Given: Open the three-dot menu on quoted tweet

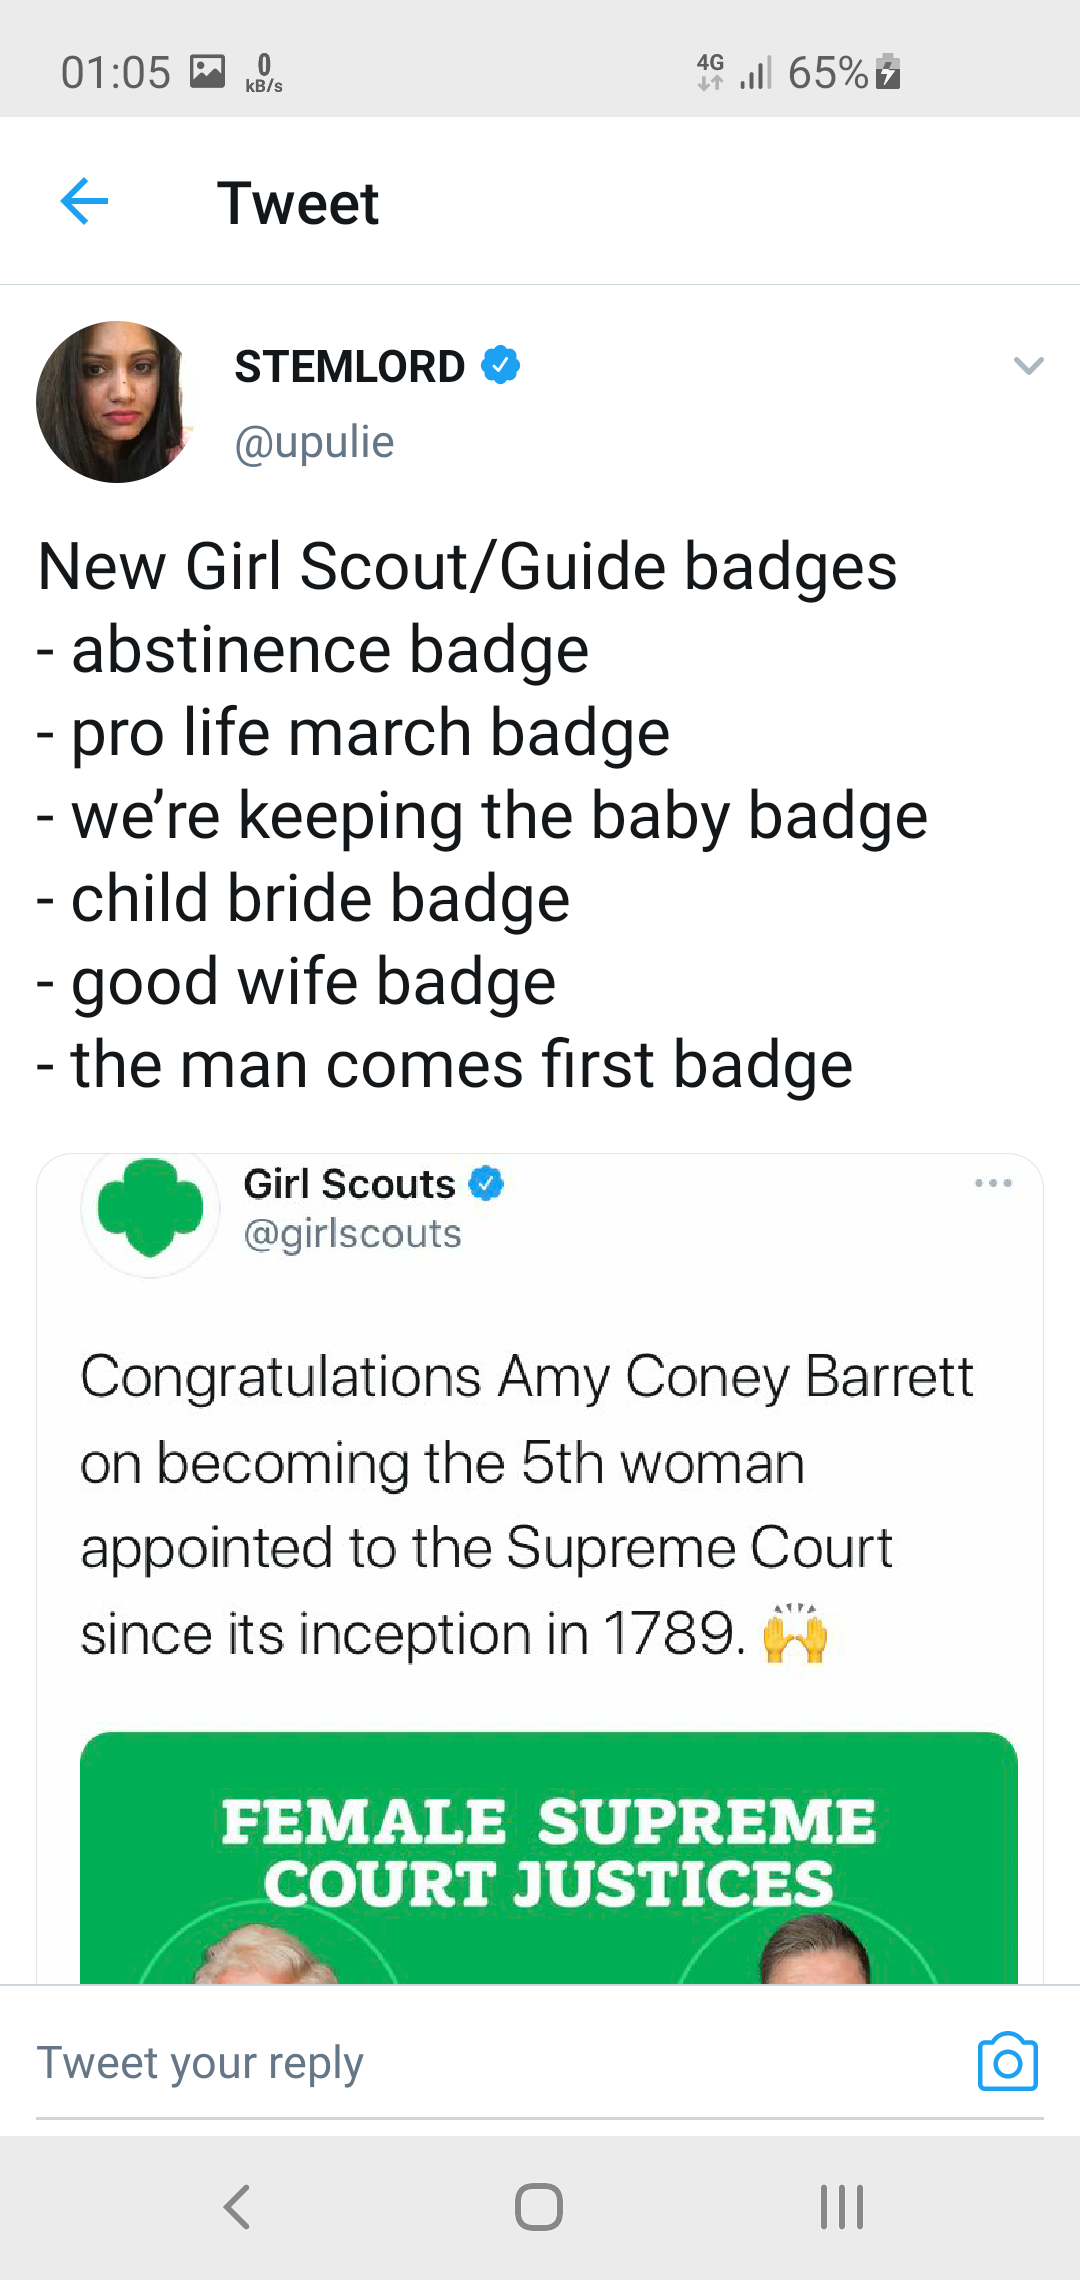Looking at the screenshot, I should 992,1183.
